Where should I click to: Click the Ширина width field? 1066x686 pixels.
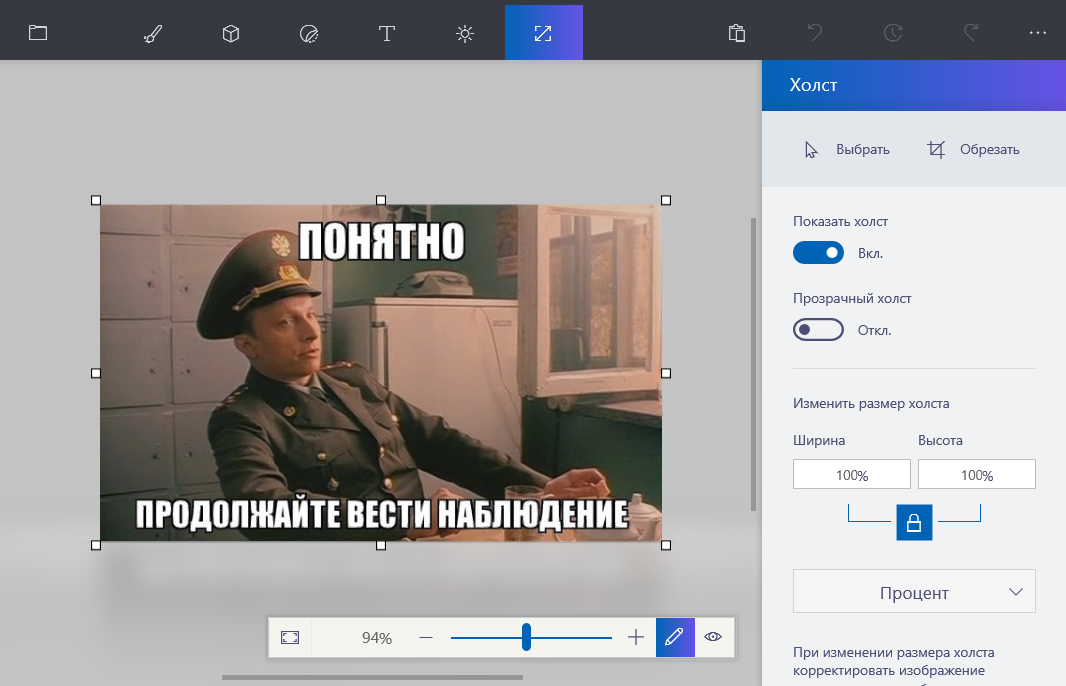point(852,475)
